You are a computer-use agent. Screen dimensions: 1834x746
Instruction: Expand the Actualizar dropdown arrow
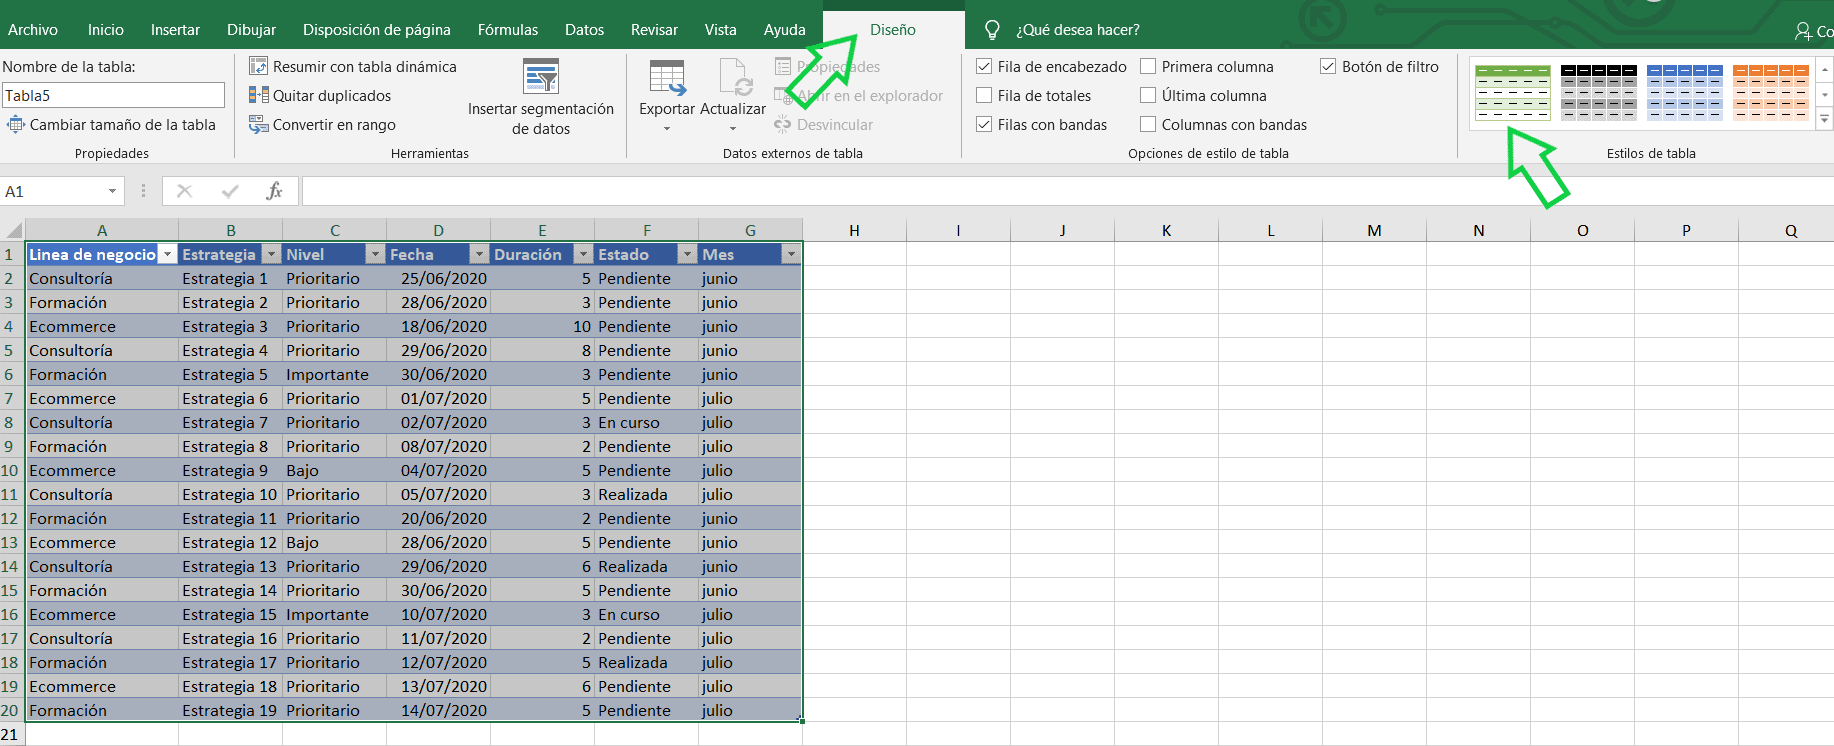click(733, 128)
